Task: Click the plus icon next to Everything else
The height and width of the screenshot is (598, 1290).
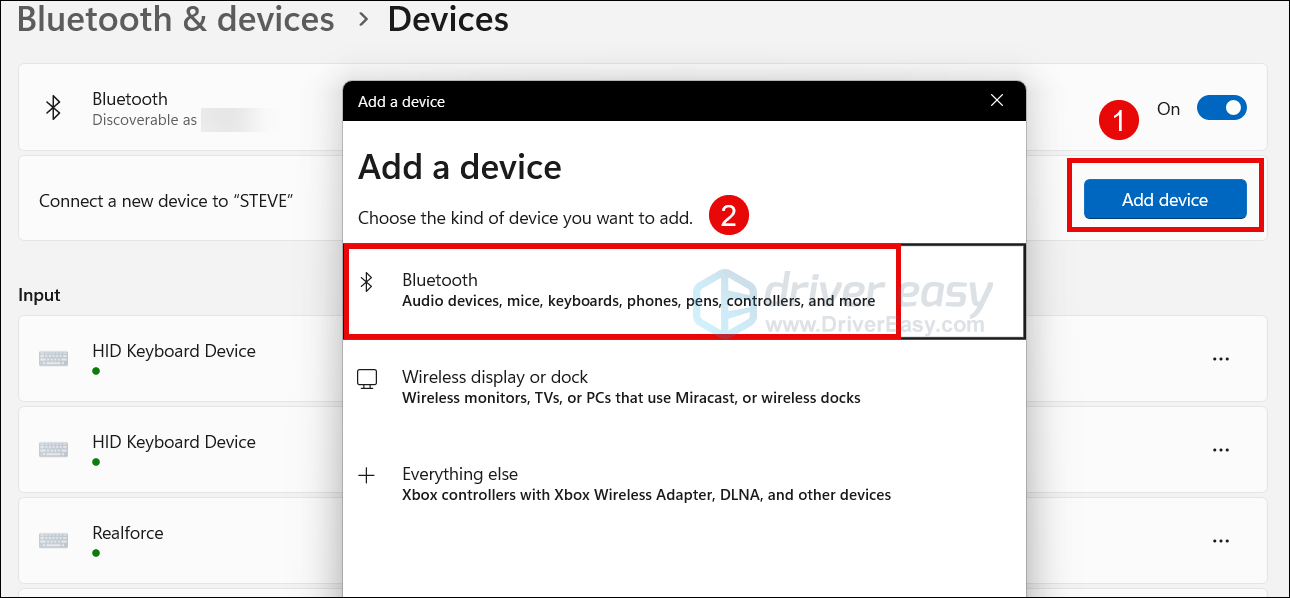Action: (368, 476)
